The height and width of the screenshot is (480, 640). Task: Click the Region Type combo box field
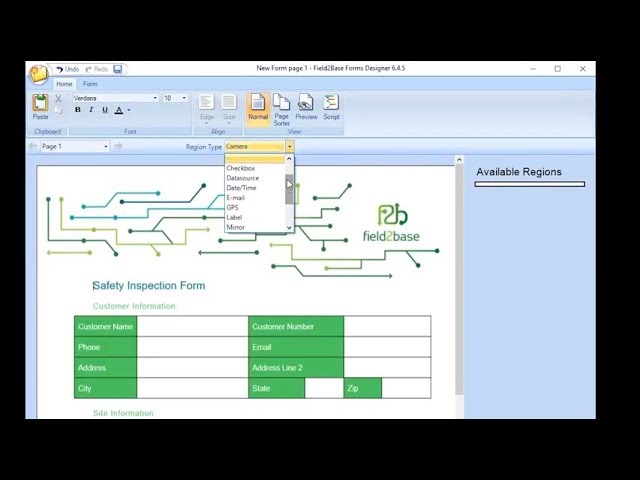[x=254, y=146]
